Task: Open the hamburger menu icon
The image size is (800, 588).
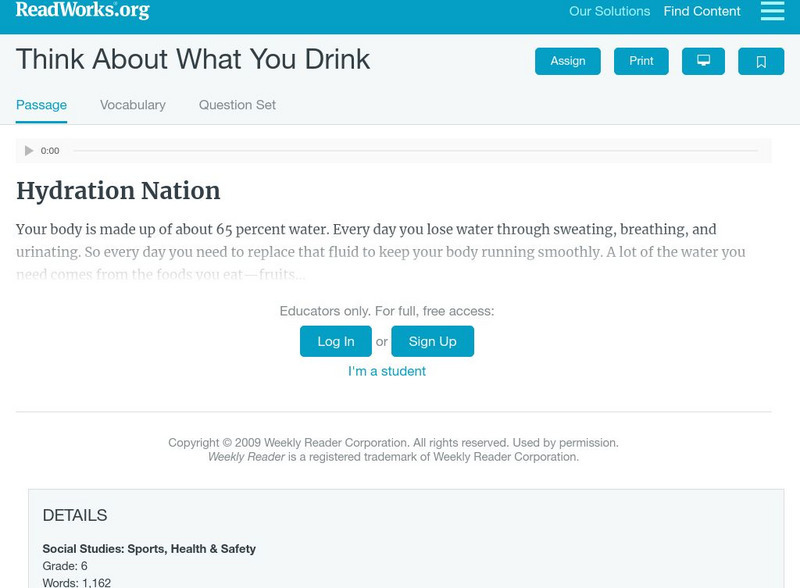Action: tap(772, 11)
